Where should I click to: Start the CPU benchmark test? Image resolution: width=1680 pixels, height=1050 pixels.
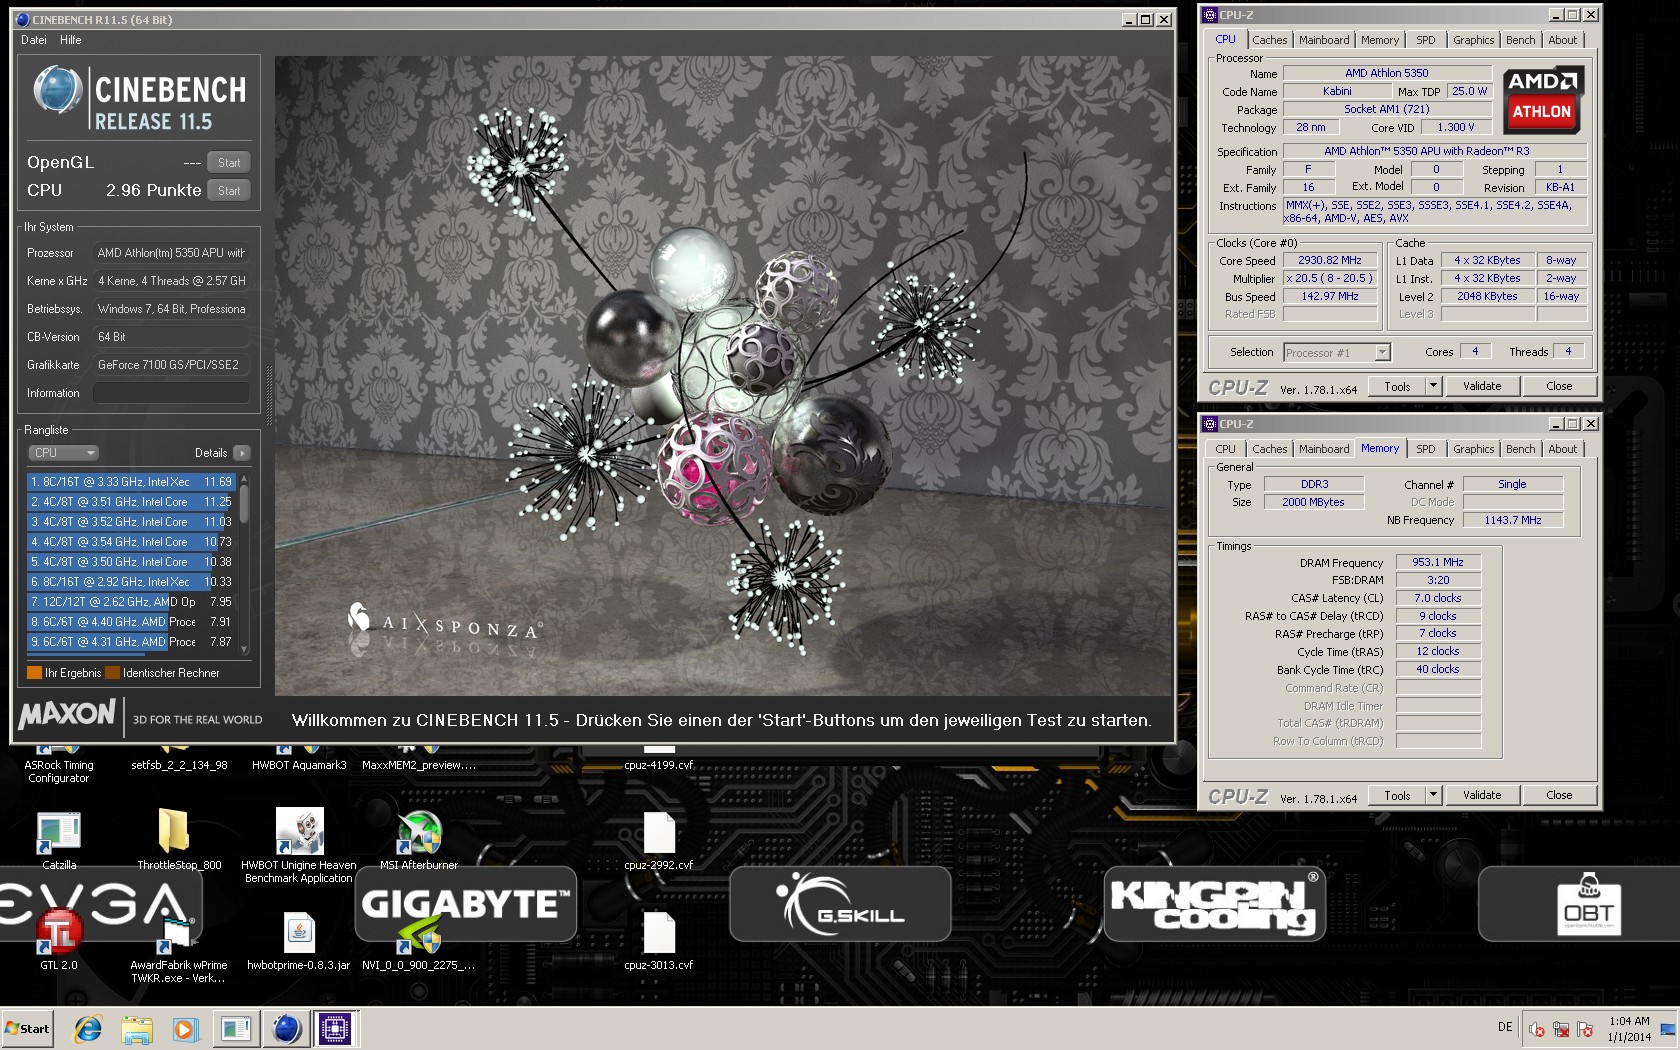point(229,191)
